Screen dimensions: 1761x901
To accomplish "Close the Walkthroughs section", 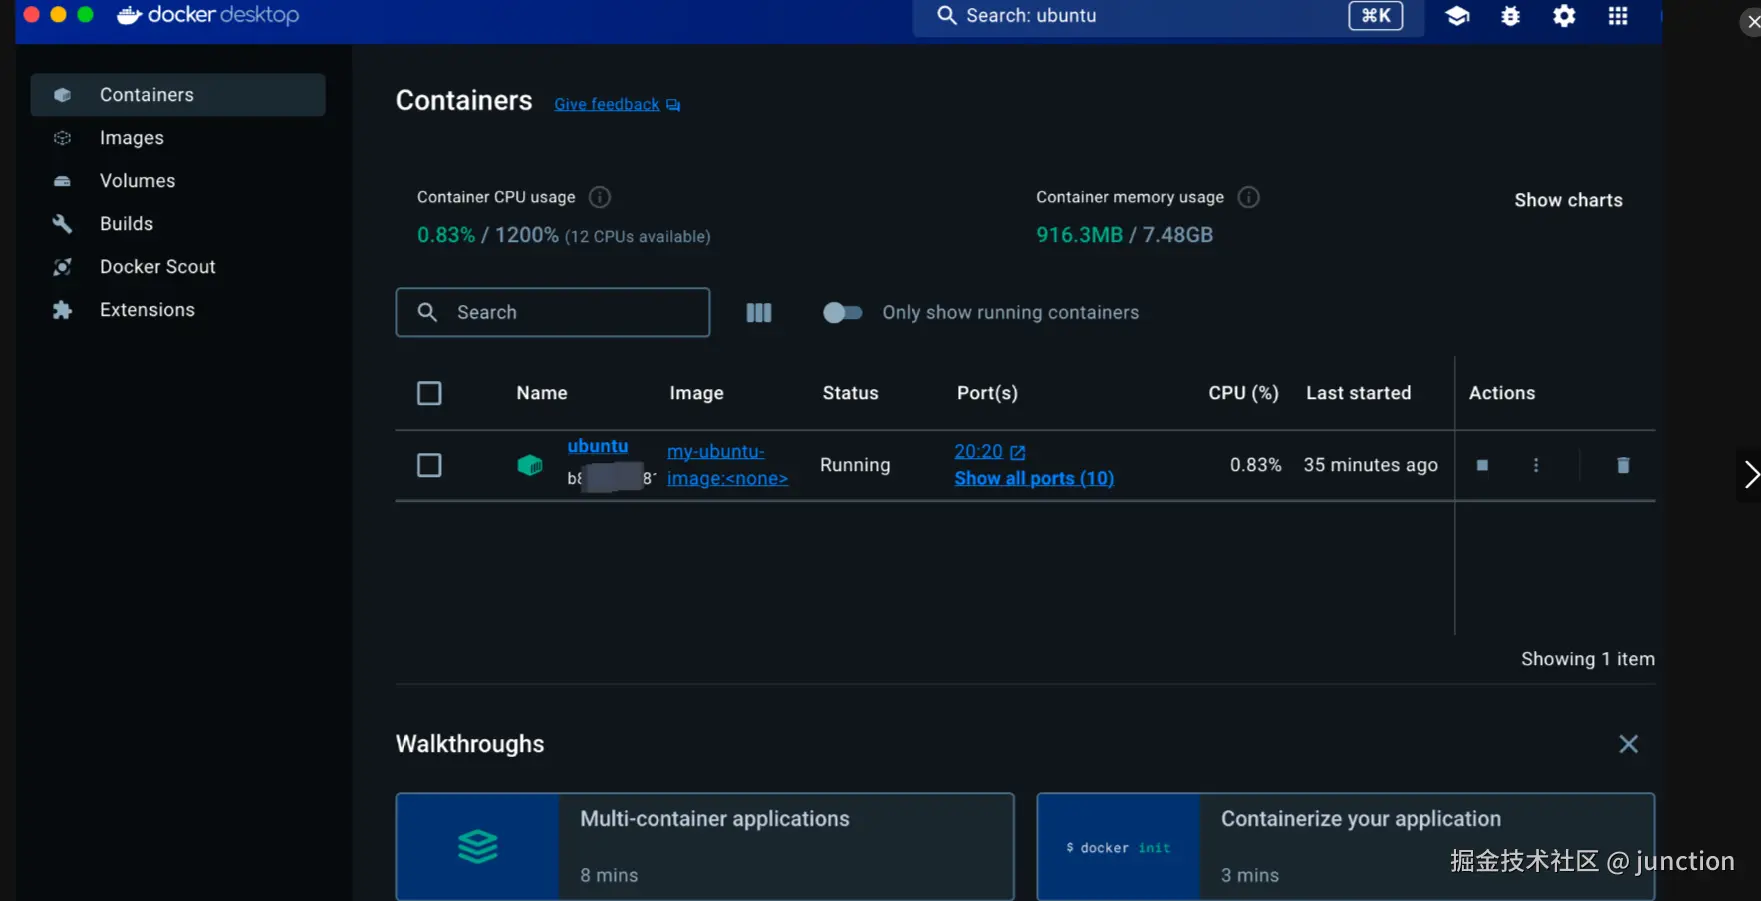I will pos(1628,744).
